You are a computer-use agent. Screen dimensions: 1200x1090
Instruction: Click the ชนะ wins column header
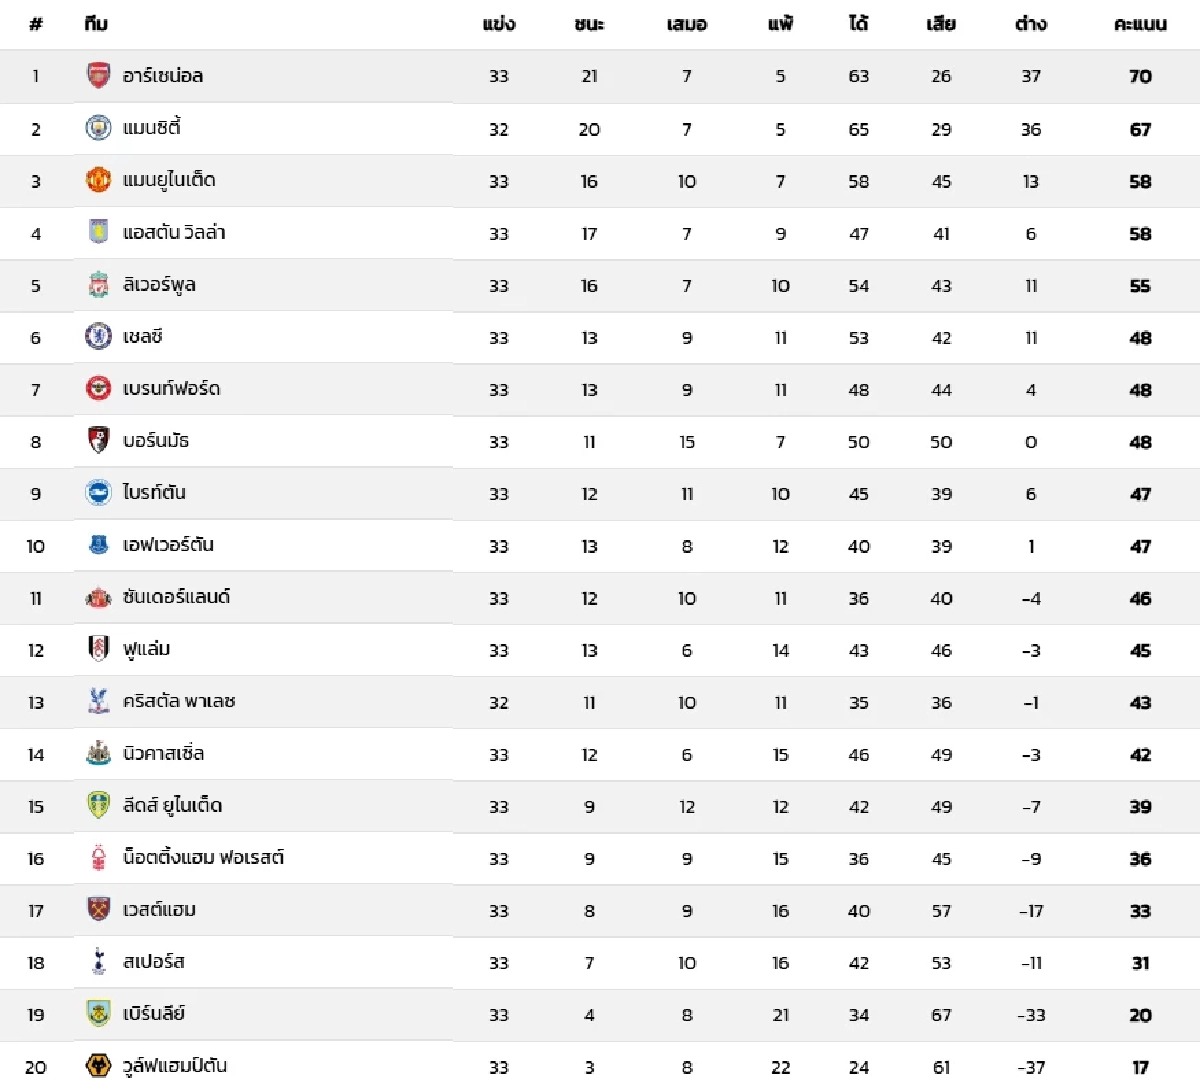(589, 24)
